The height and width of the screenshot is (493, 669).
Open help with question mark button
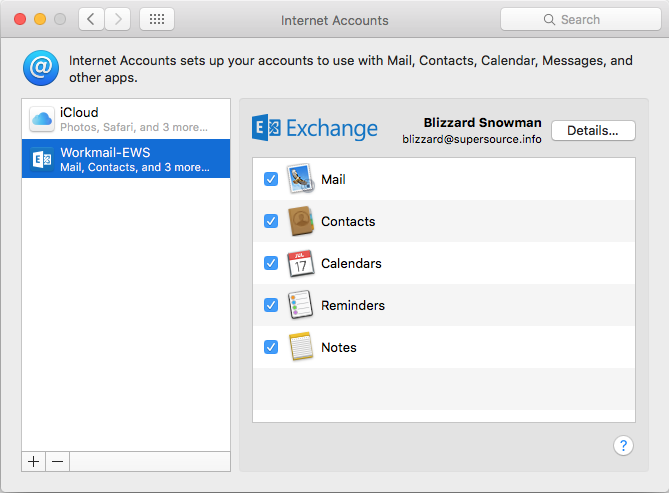point(622,445)
